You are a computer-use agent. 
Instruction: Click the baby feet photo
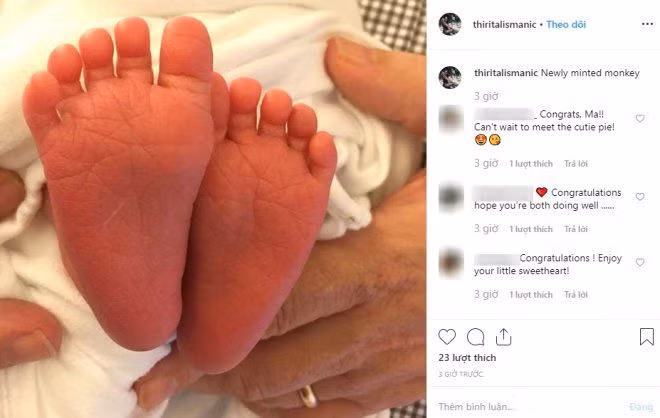click(213, 209)
